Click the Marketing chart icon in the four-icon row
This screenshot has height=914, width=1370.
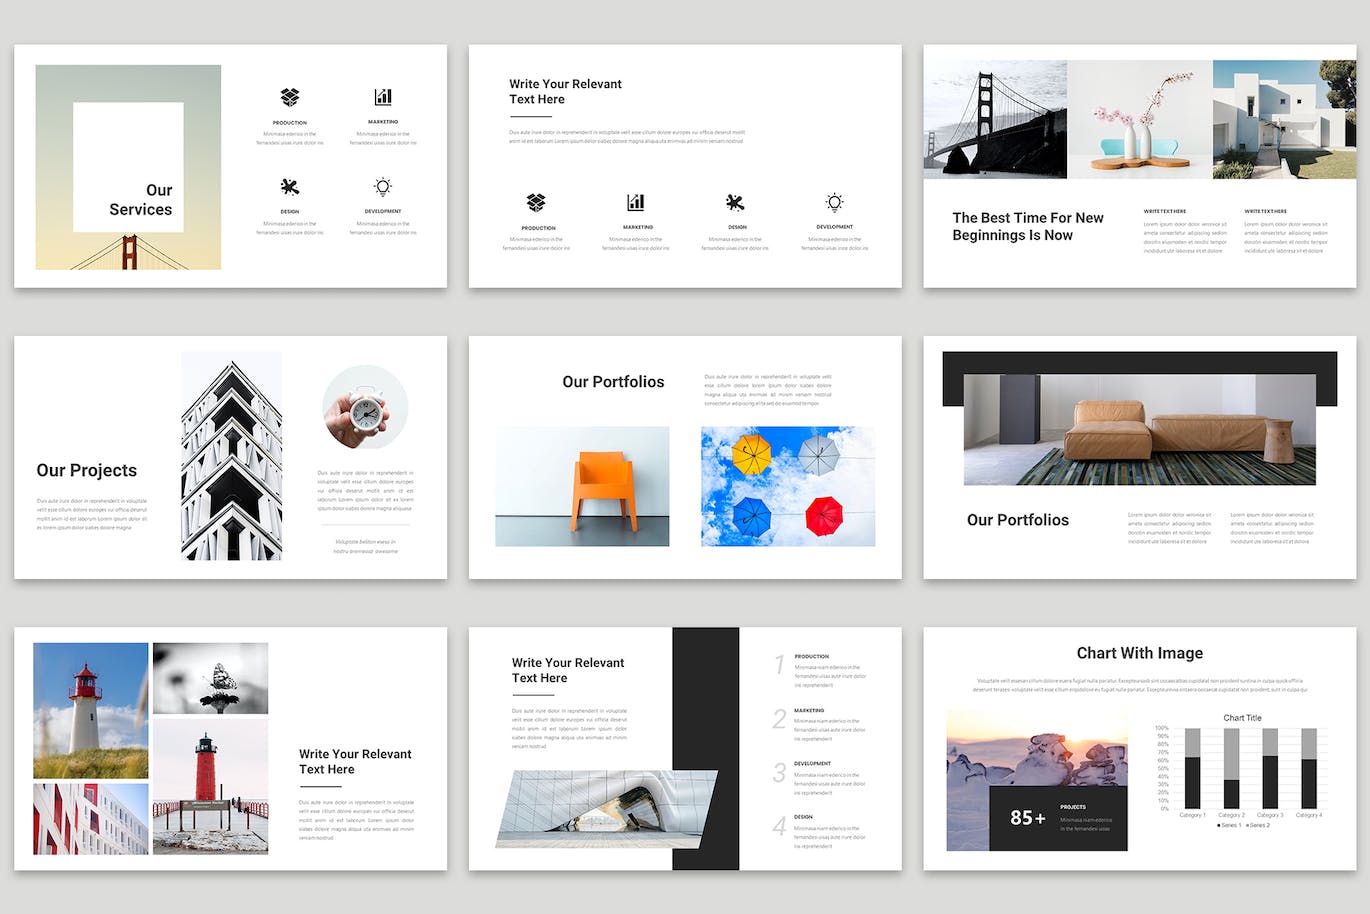(636, 202)
